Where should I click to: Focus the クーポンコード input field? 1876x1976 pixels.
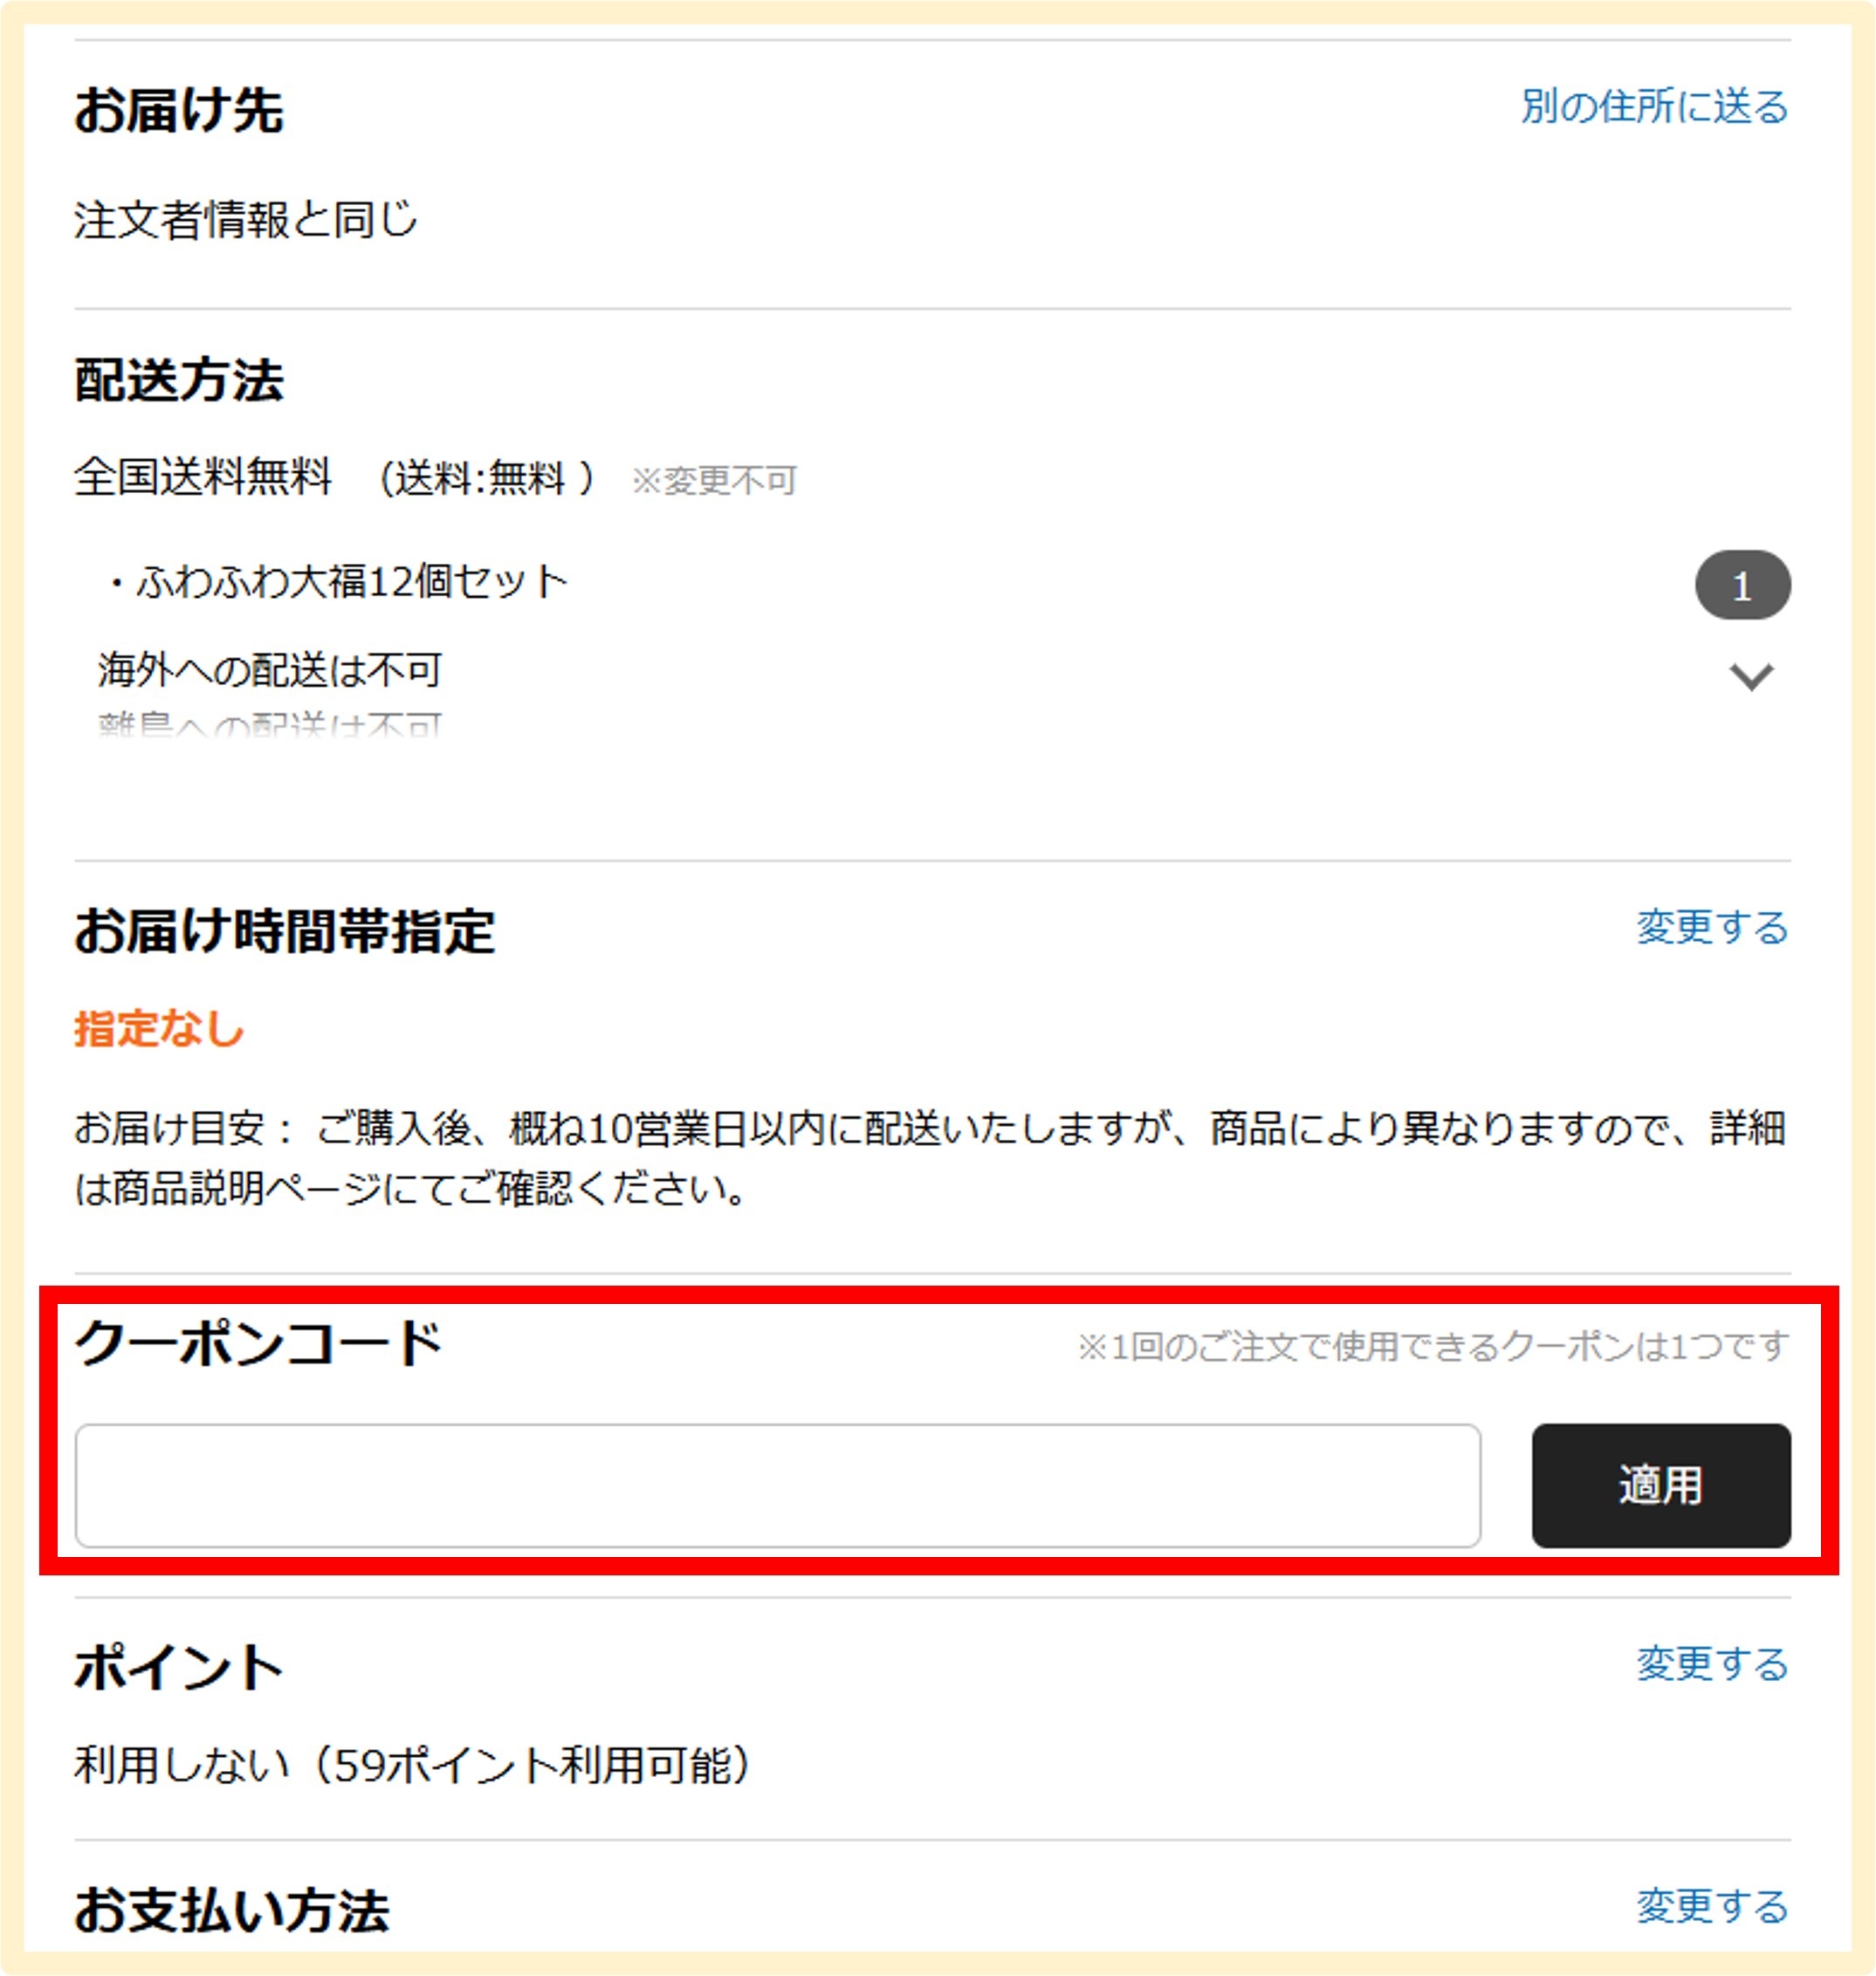coord(778,1486)
